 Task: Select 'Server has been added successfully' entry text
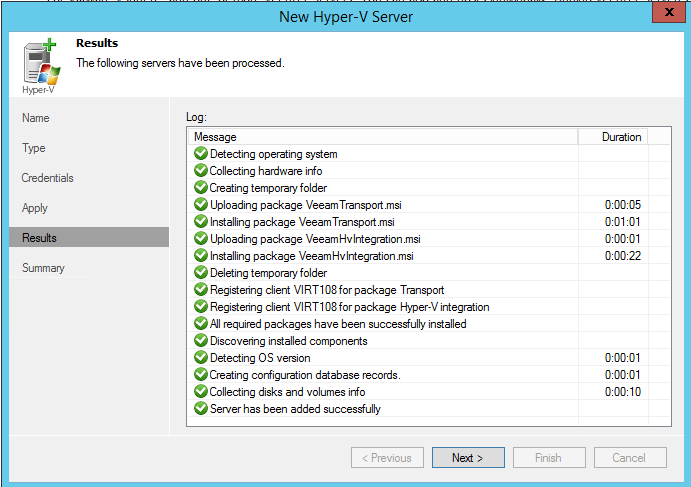[x=295, y=409]
